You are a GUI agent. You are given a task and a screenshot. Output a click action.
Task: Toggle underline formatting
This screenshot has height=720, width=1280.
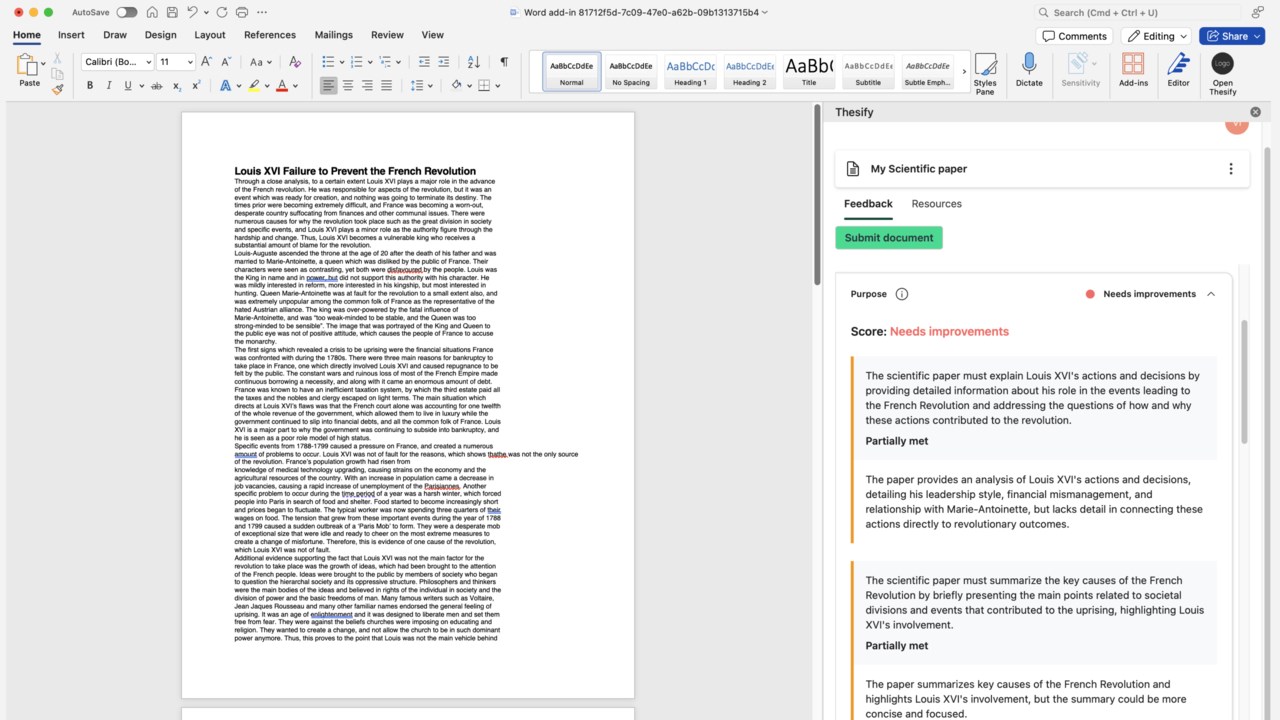point(128,86)
